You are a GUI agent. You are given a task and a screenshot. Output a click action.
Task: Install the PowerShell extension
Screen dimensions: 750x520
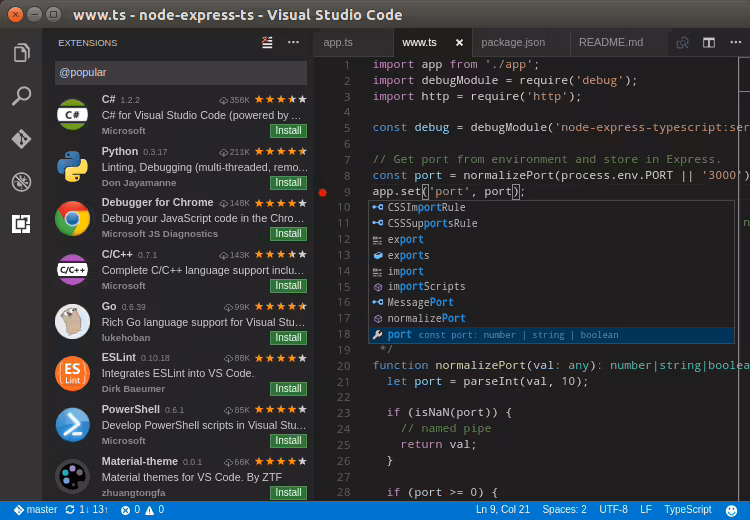(x=288, y=441)
